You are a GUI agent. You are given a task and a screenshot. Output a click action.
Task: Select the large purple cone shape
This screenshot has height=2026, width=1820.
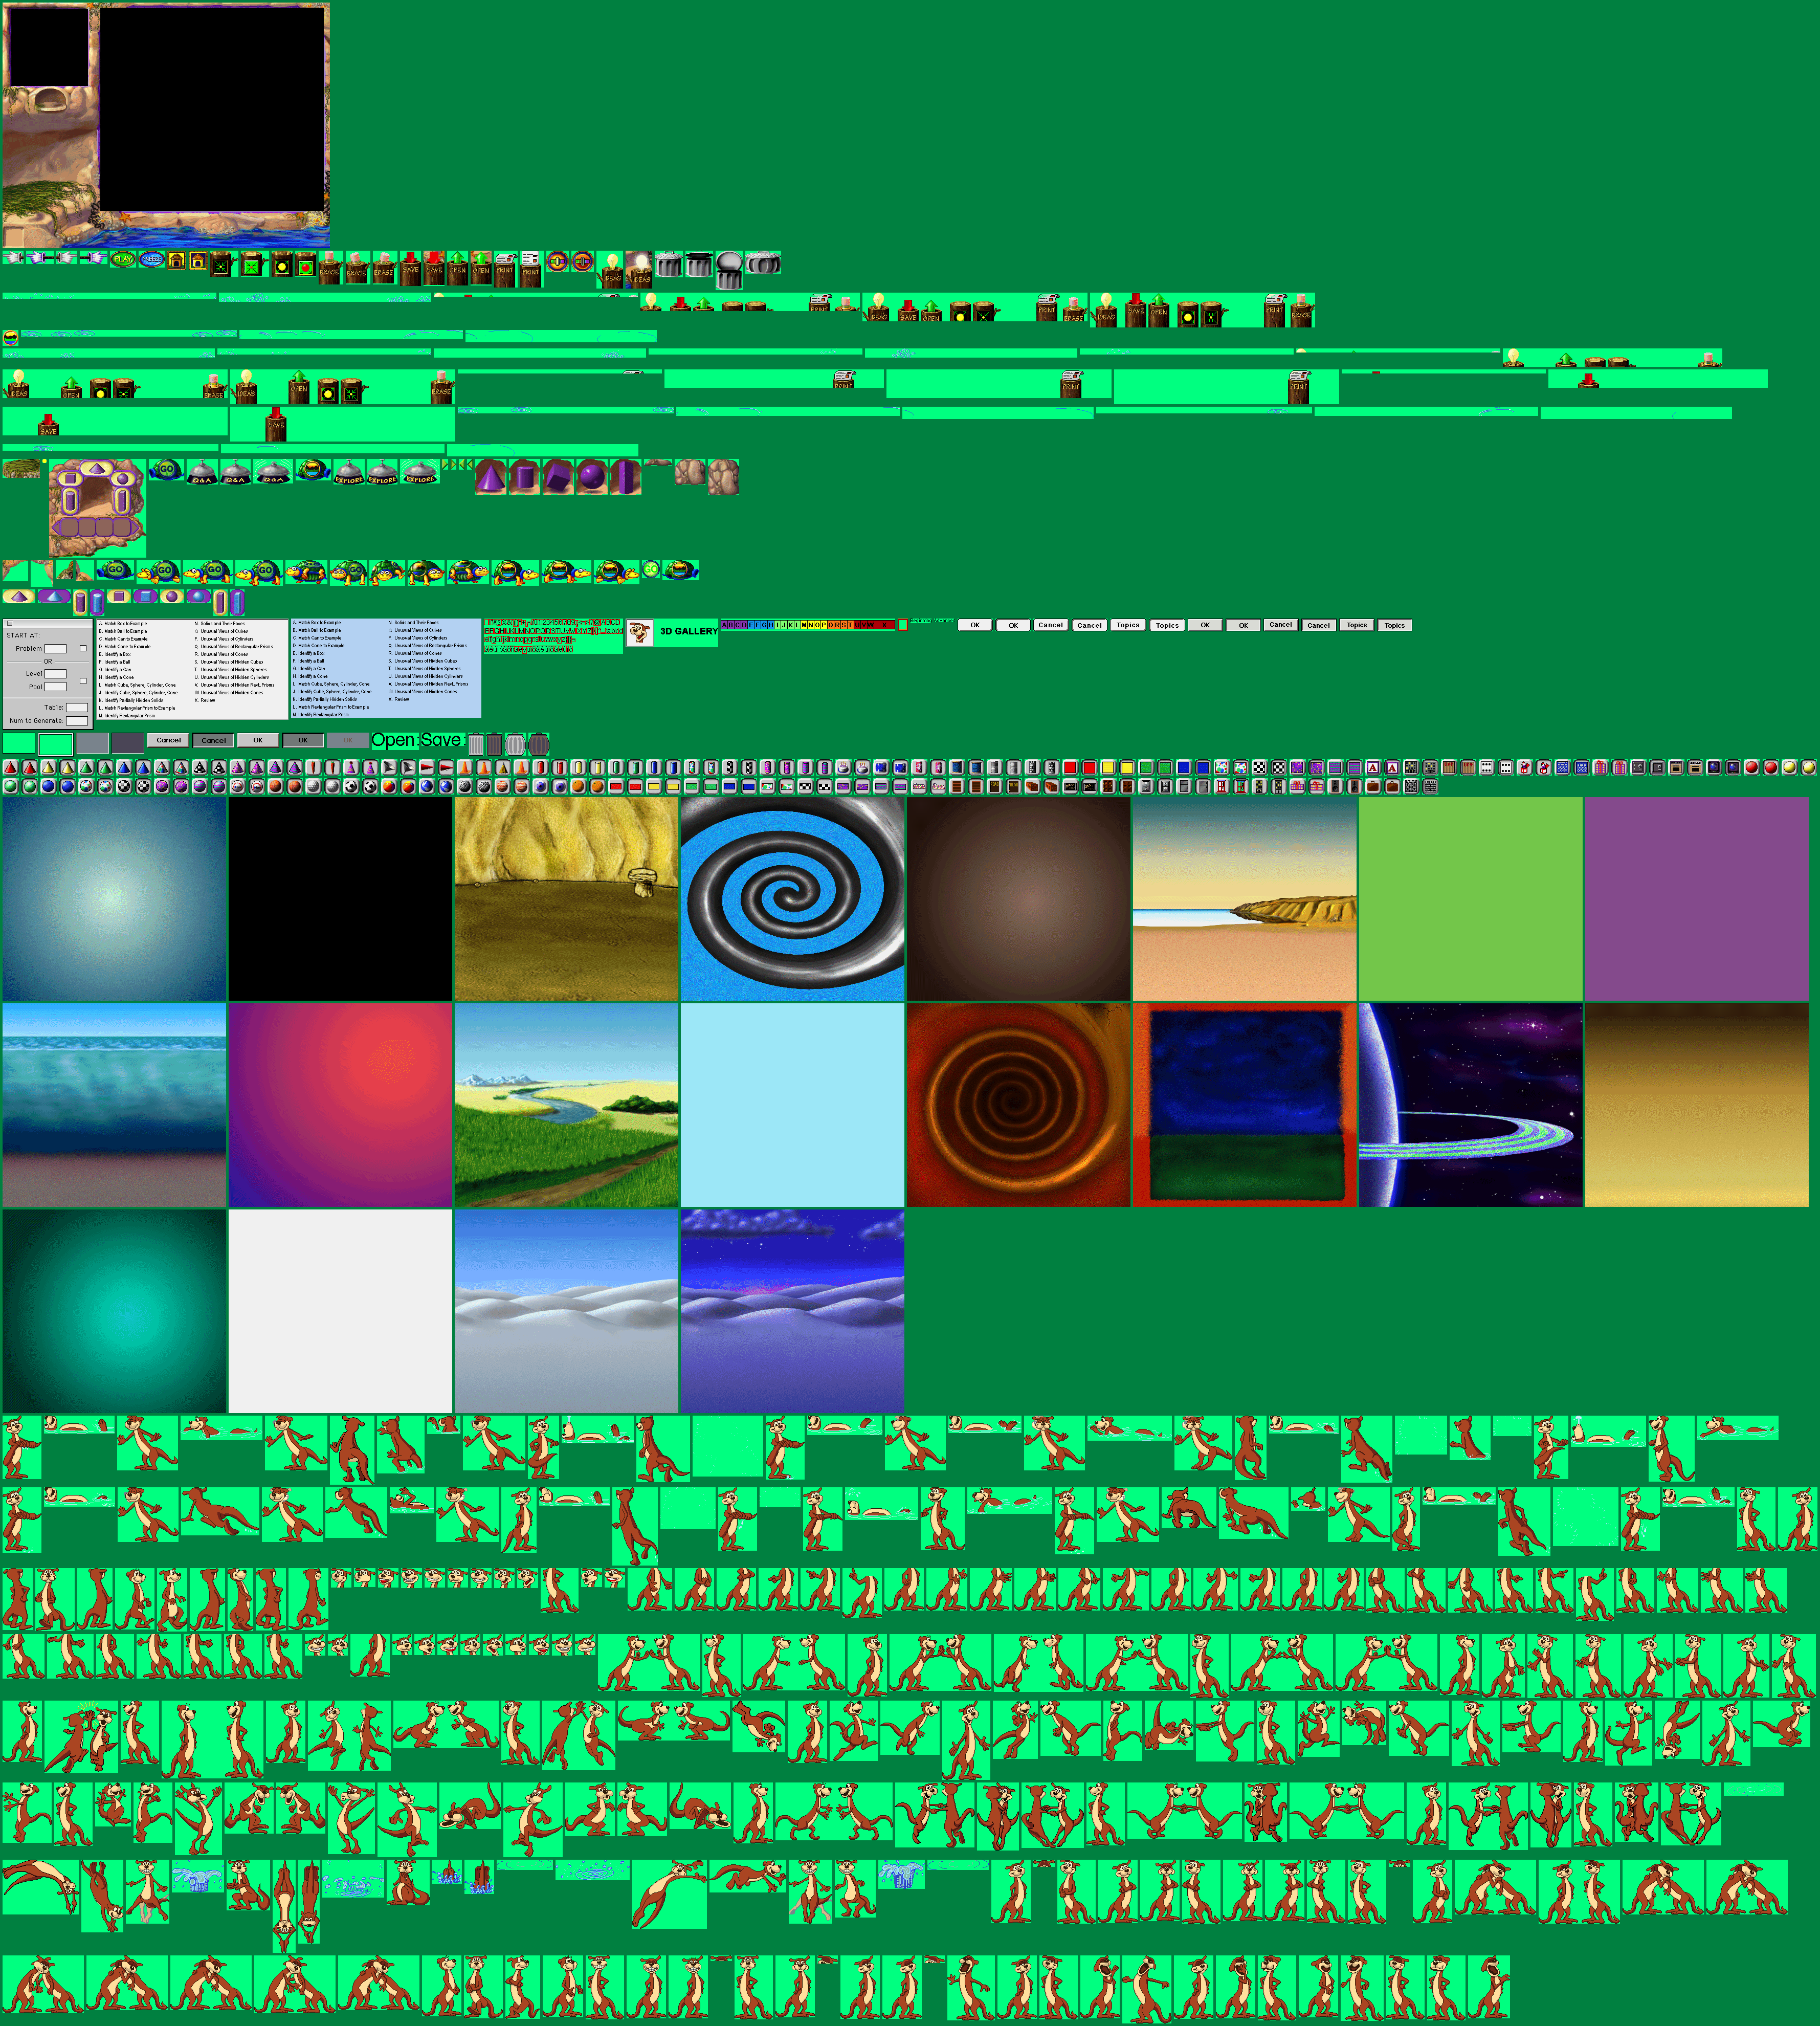tap(490, 477)
